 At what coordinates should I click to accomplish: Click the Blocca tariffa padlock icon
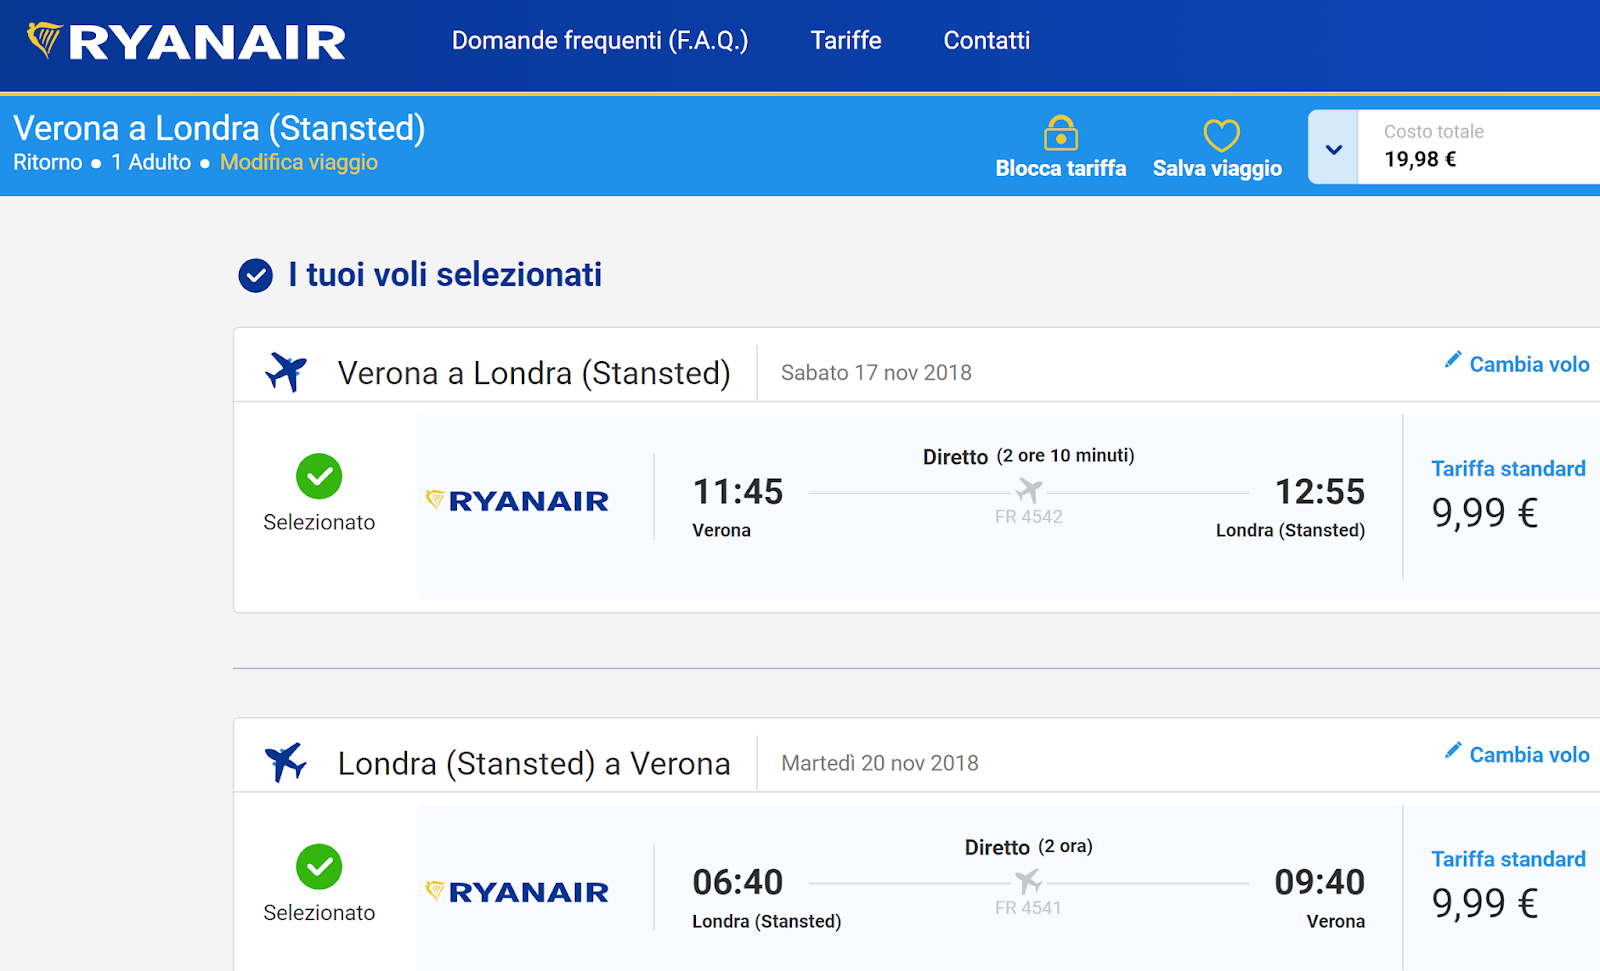[1060, 132]
